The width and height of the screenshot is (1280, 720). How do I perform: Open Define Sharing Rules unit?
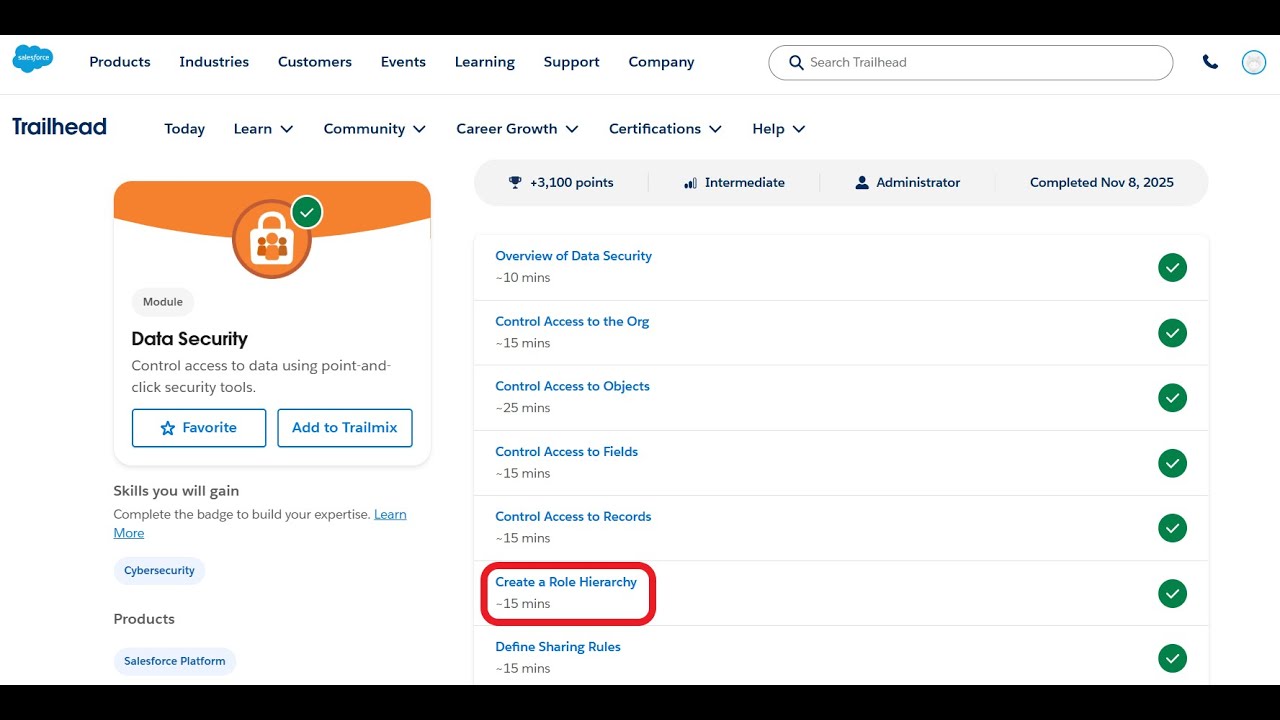pyautogui.click(x=558, y=647)
